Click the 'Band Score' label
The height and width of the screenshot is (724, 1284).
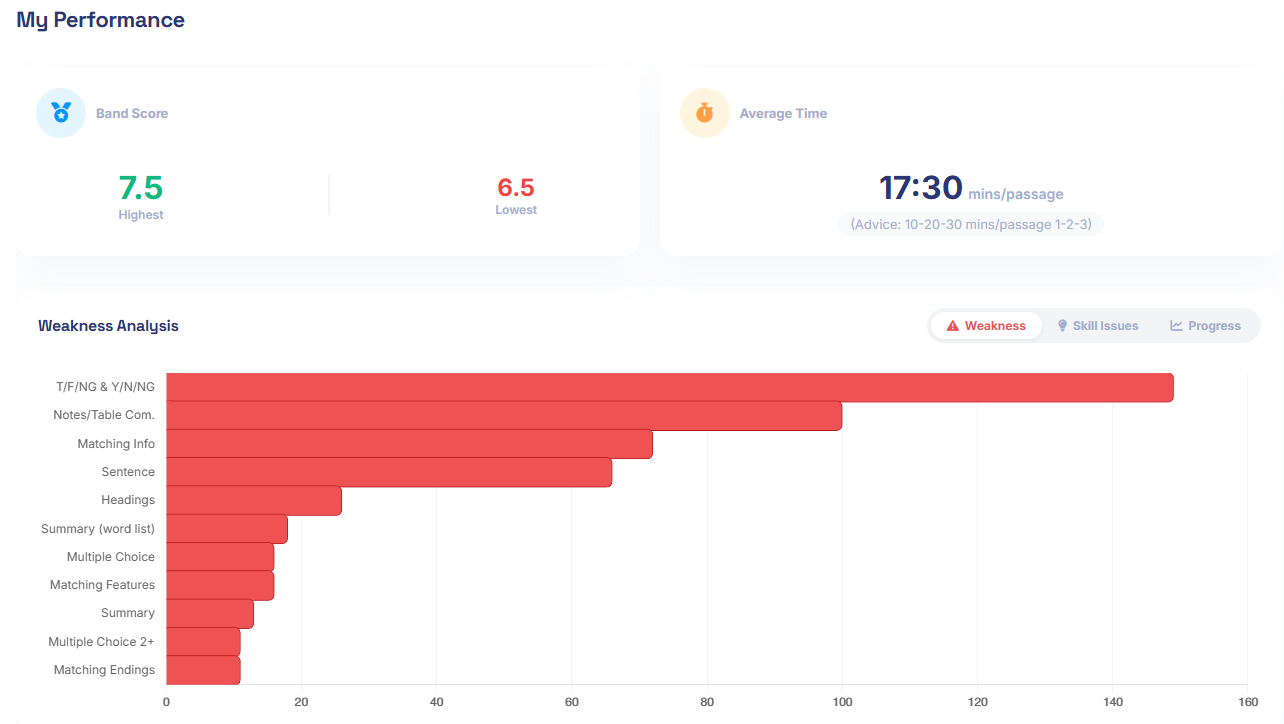coord(132,114)
